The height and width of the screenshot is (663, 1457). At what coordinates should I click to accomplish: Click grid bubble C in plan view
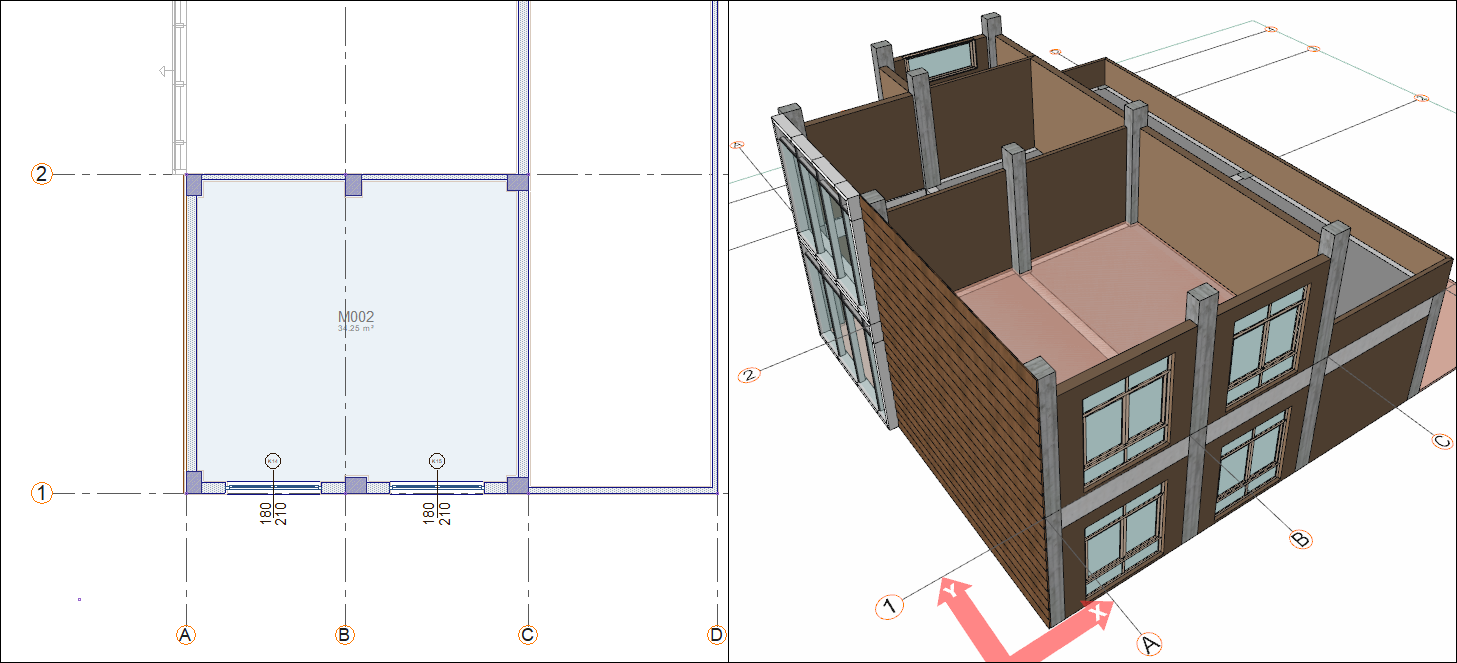(527, 634)
